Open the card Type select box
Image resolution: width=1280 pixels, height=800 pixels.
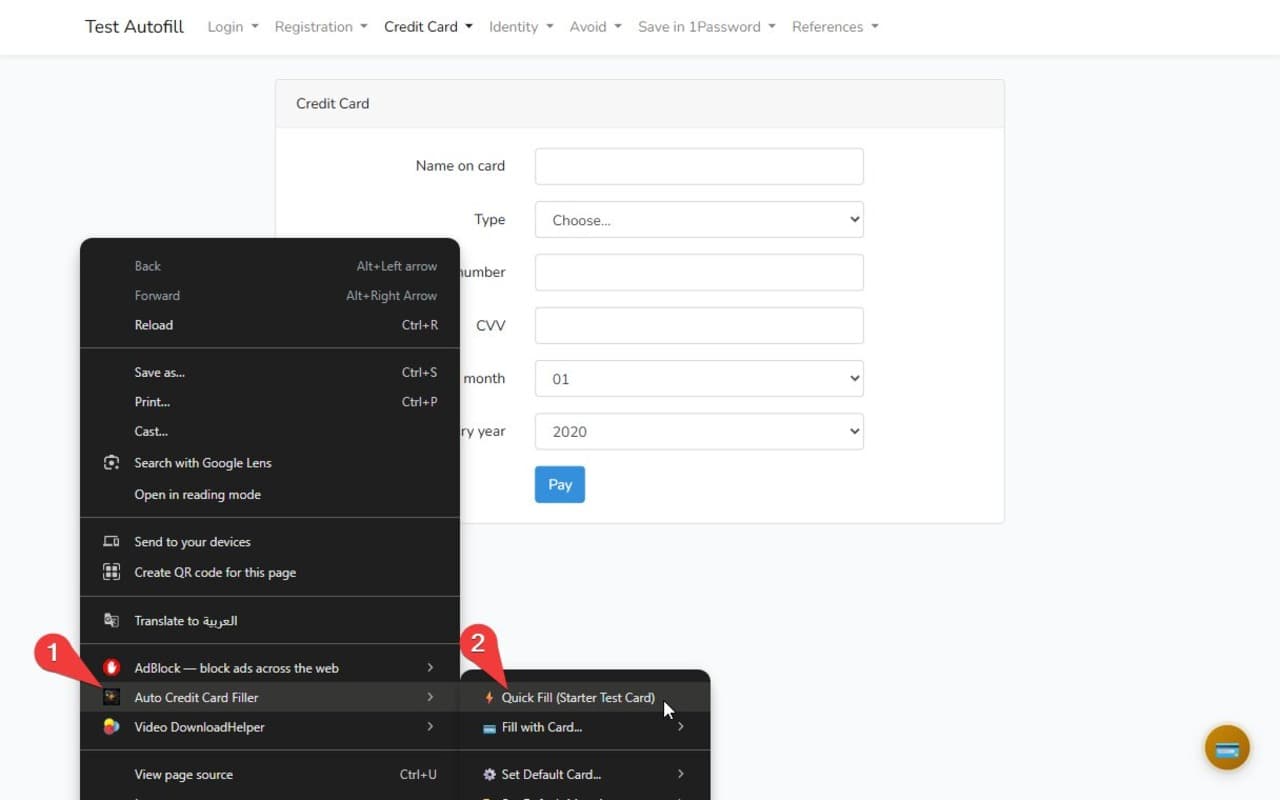[x=699, y=220]
